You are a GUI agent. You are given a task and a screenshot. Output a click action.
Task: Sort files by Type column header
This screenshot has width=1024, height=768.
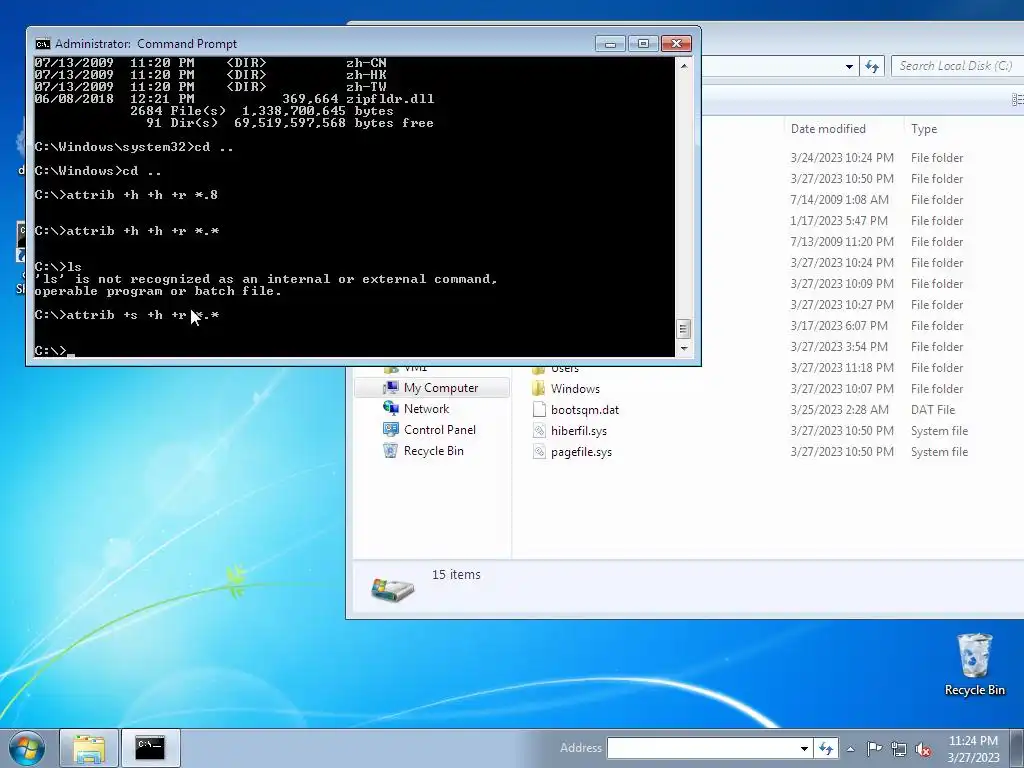point(924,129)
